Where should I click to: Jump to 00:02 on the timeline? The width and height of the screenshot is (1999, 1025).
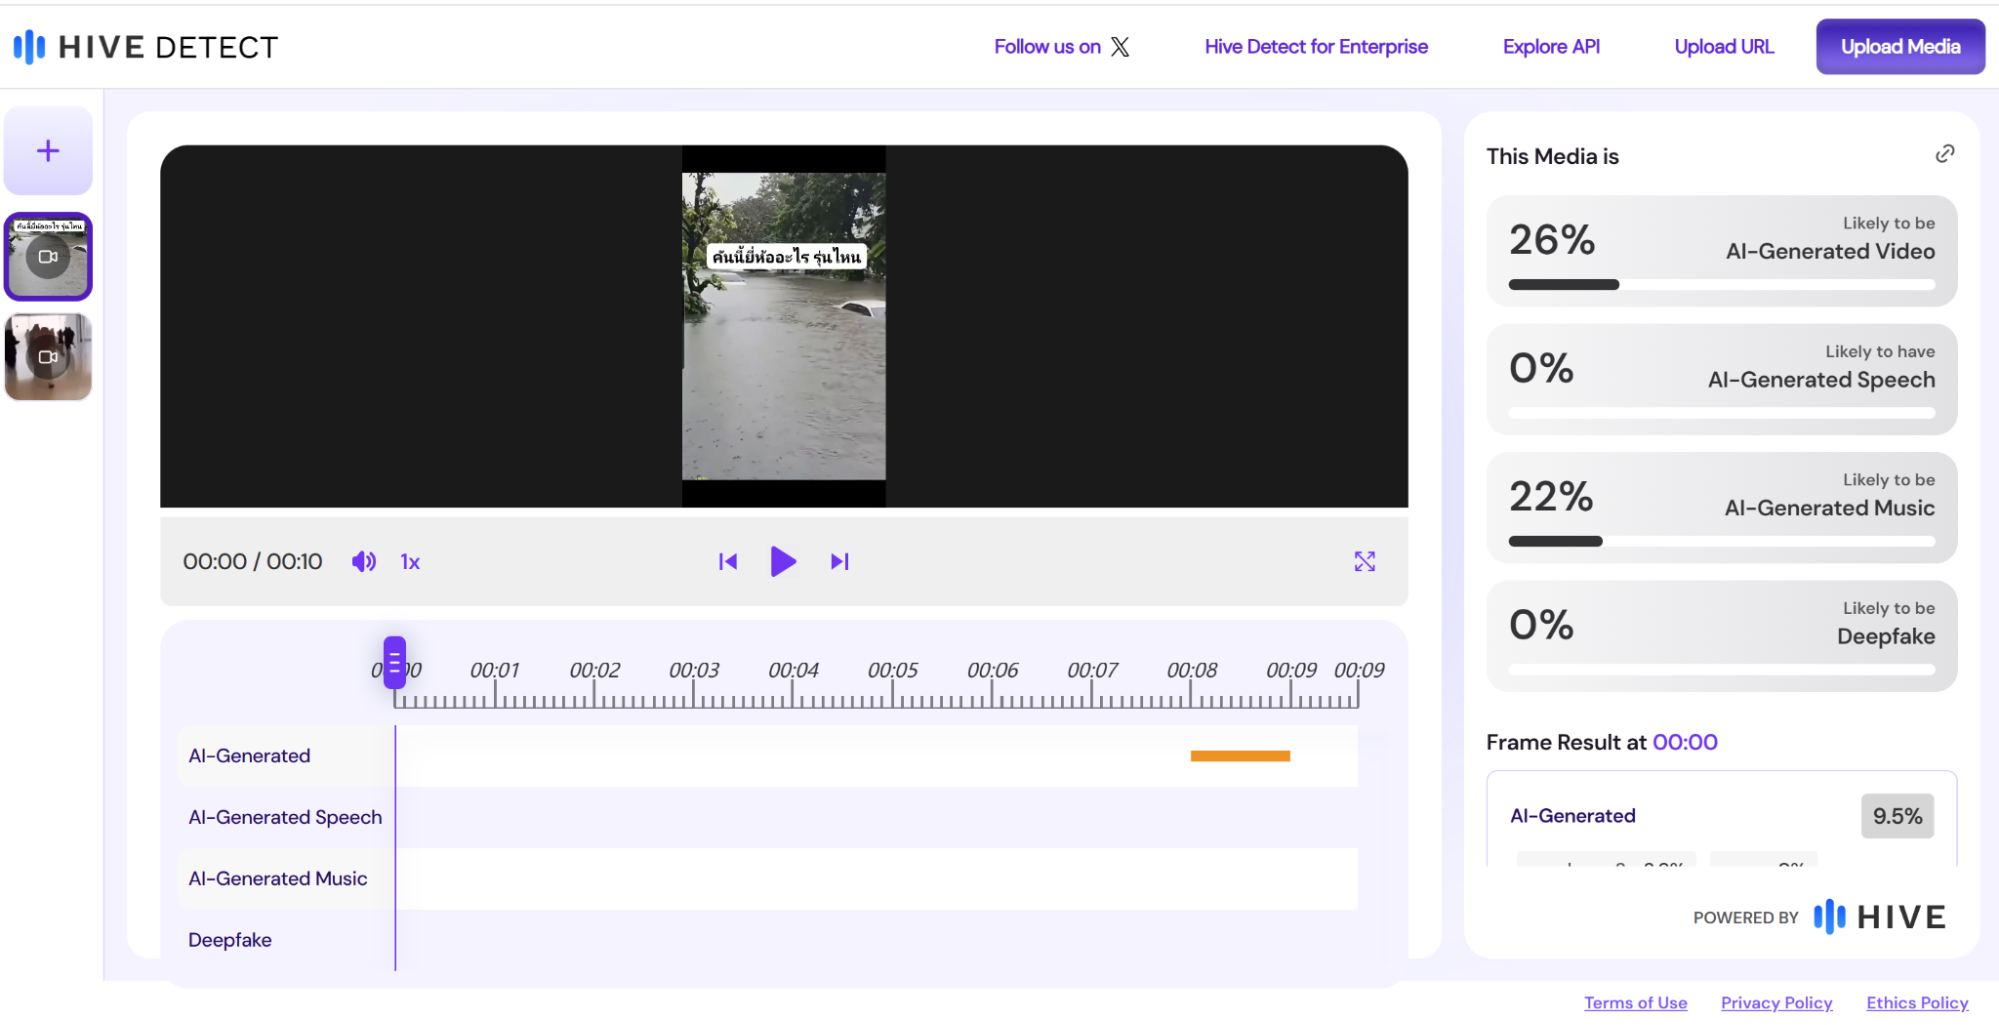[x=594, y=671]
